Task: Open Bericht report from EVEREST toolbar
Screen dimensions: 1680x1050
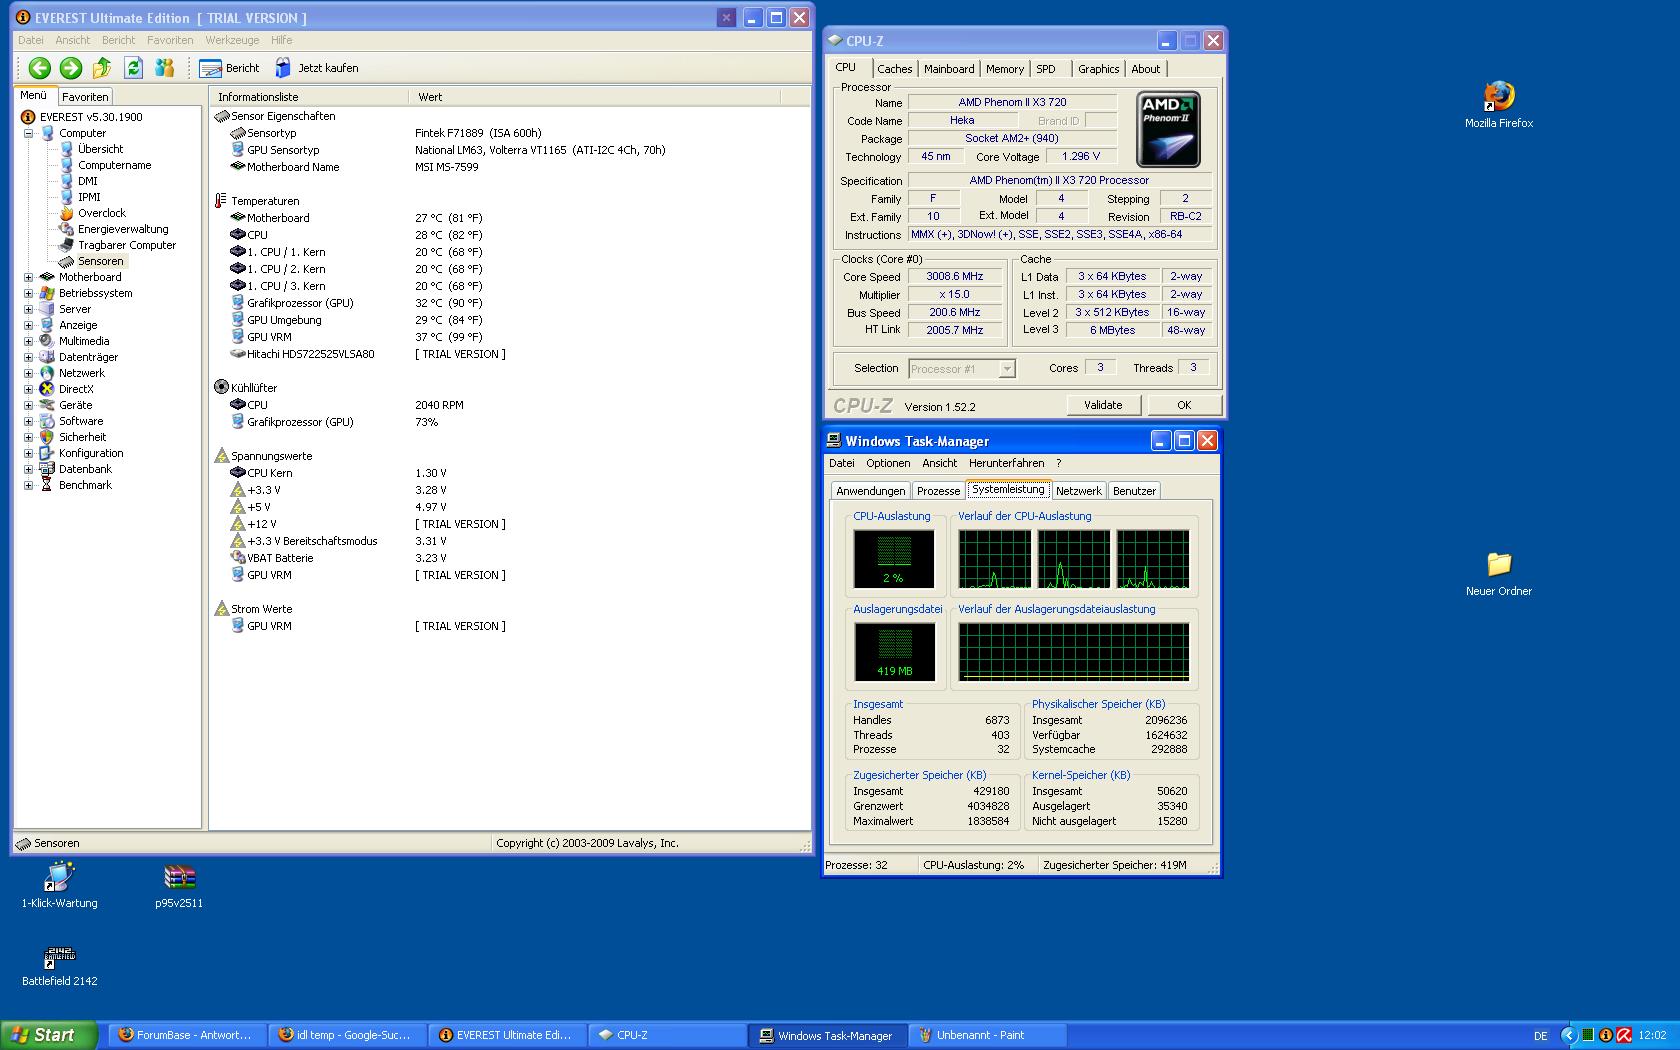Action: [x=229, y=68]
